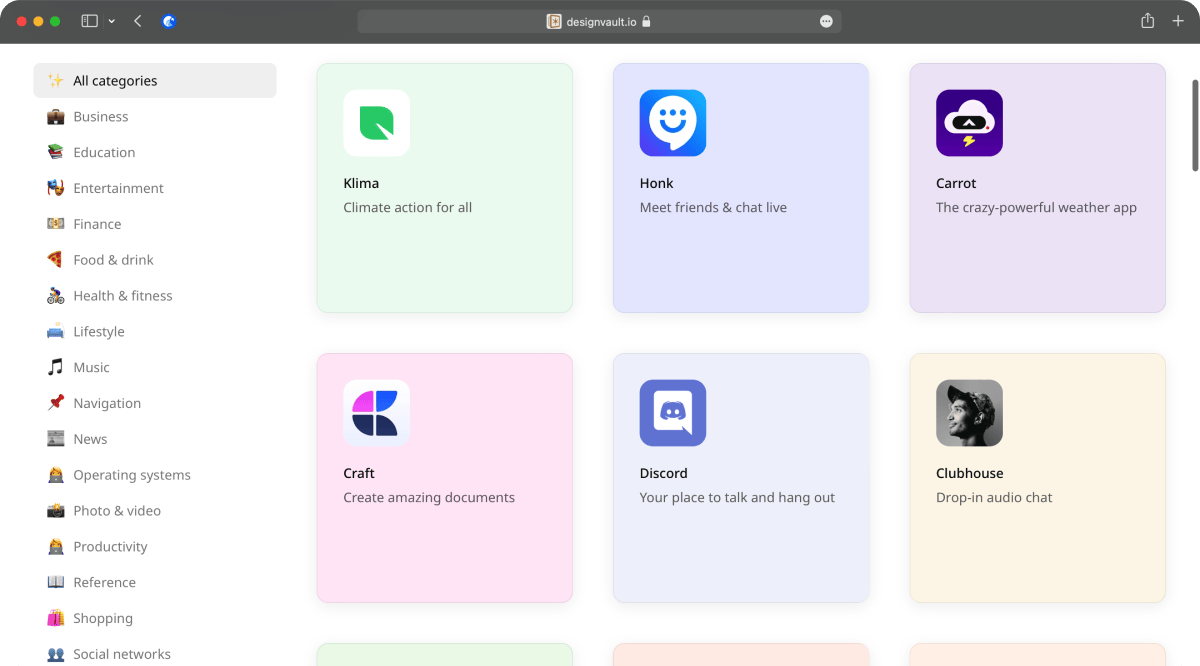The image size is (1200, 666).
Task: Click the people icon next to Social networks
Action: 56,654
